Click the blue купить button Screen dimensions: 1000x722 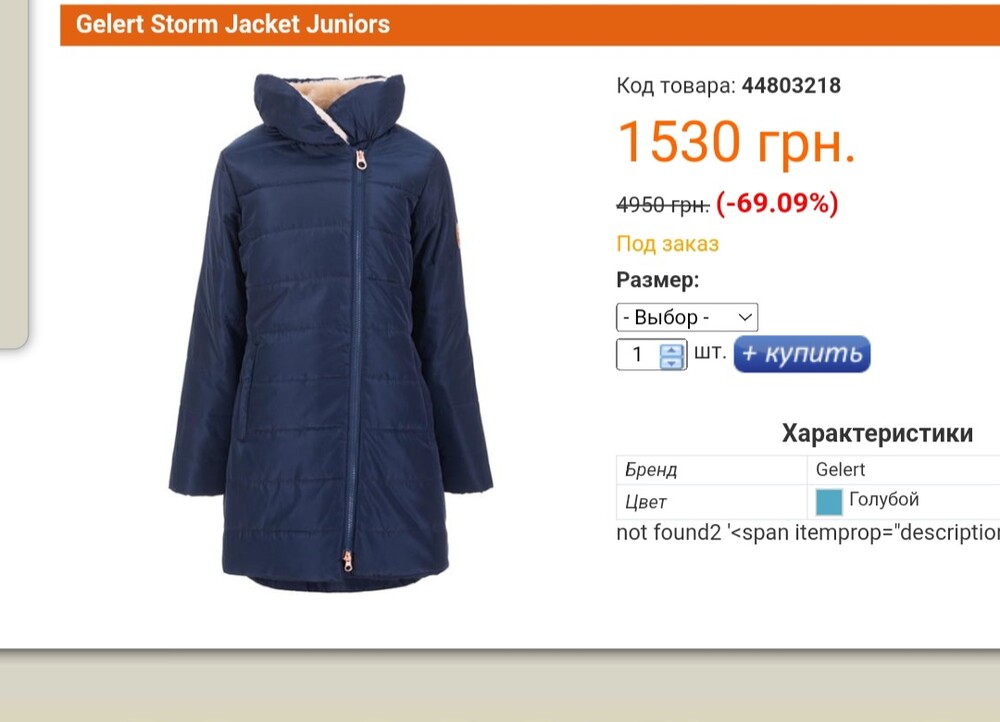coord(802,353)
